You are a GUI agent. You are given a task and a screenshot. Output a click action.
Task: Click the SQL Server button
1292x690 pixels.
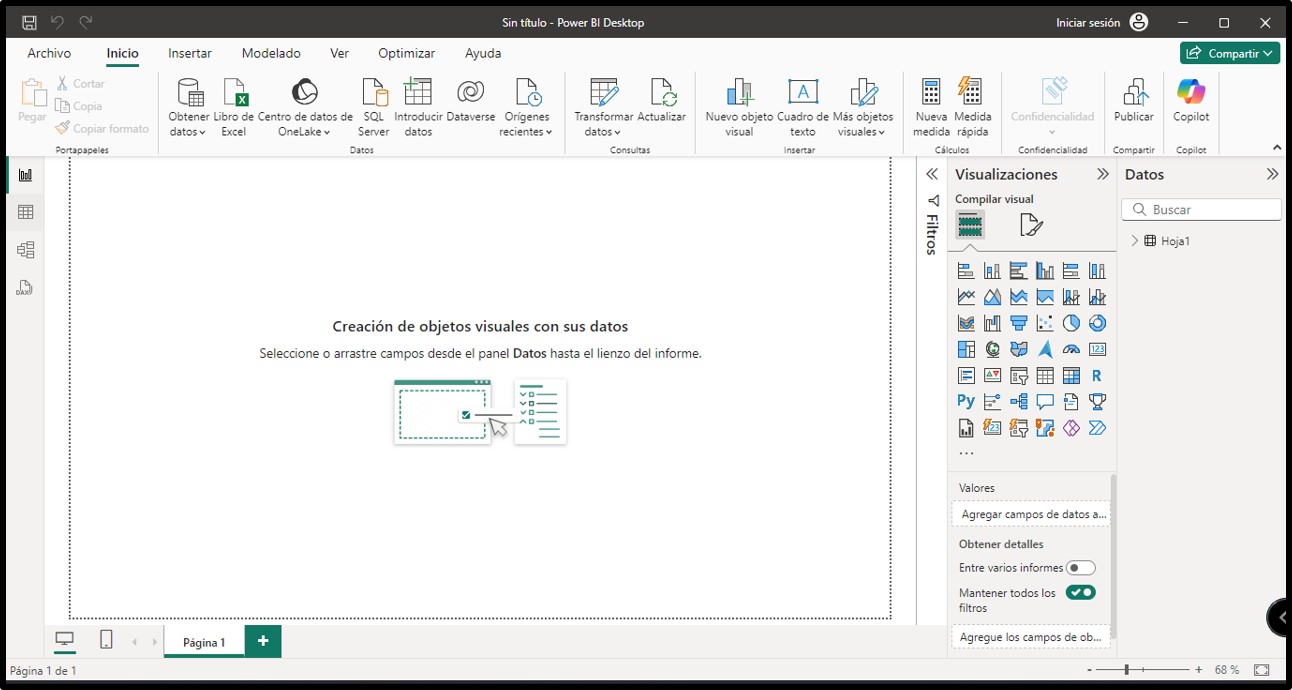374,107
